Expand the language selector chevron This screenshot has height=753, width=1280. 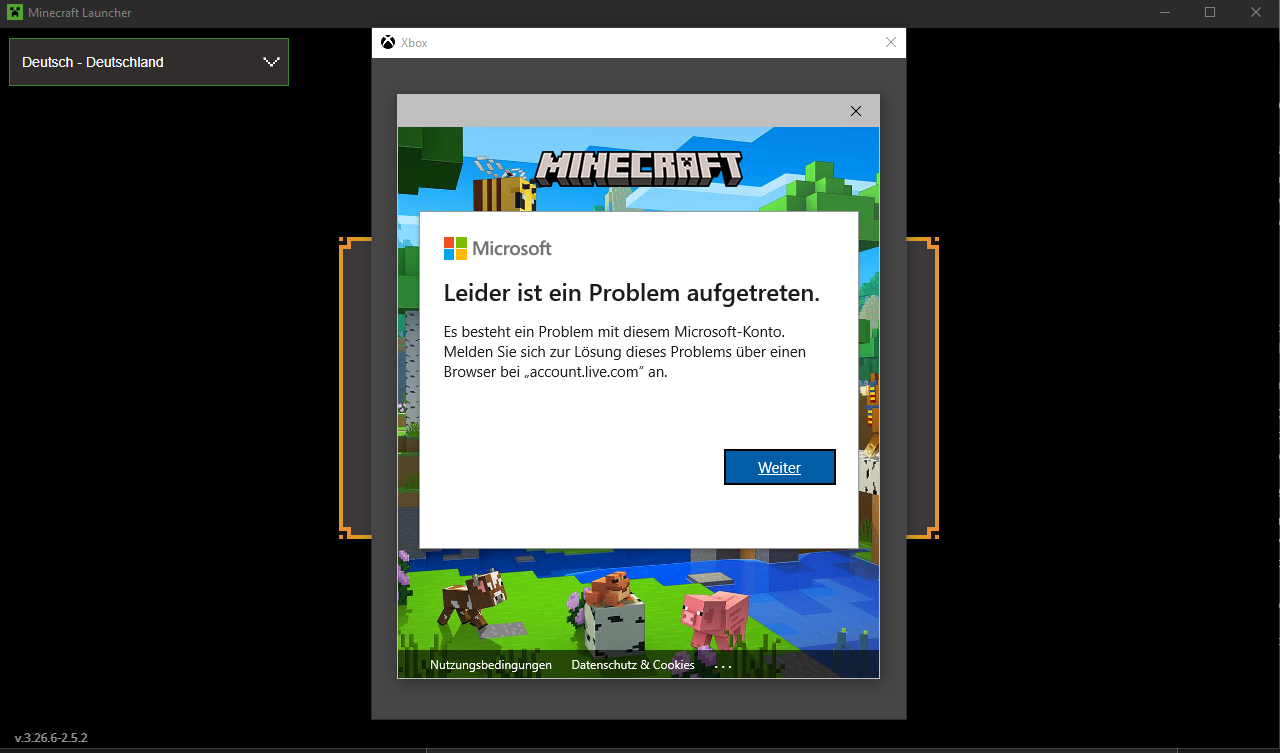point(270,61)
